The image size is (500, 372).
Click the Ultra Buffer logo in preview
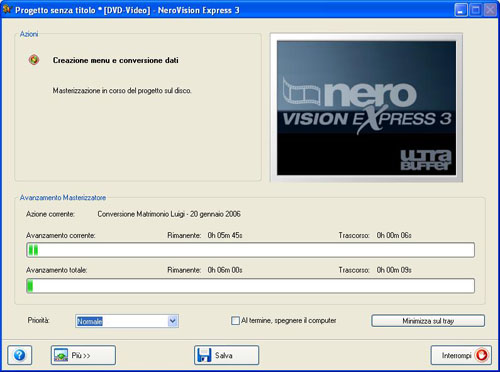[x=426, y=160]
